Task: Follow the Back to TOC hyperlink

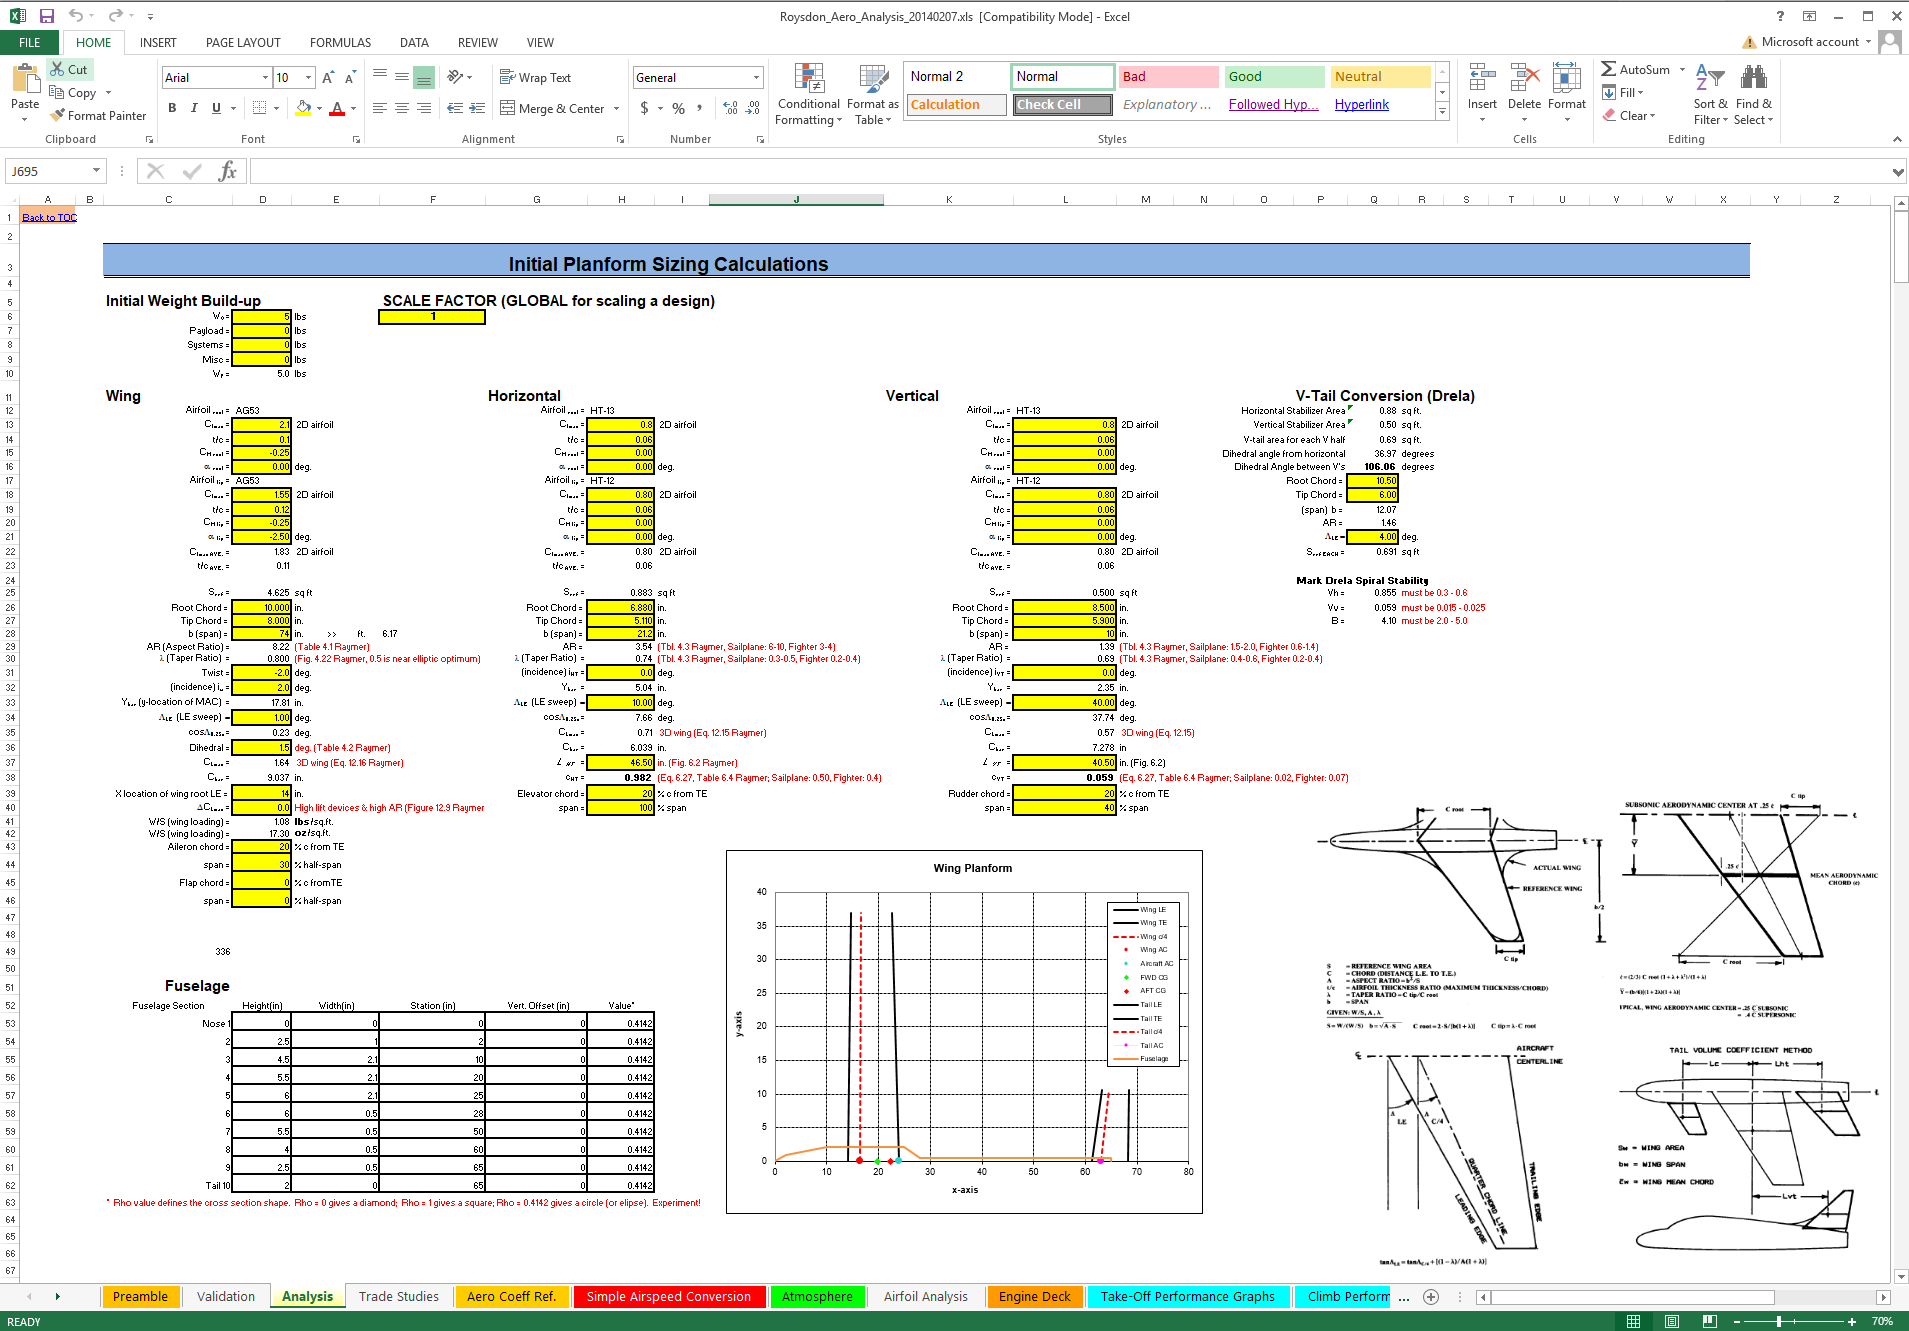Action: pos(48,216)
